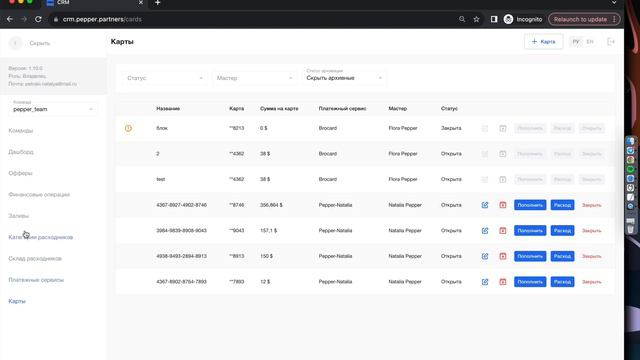Go back with the browser back arrow
Viewport: 640px width, 360px height.
9,19
